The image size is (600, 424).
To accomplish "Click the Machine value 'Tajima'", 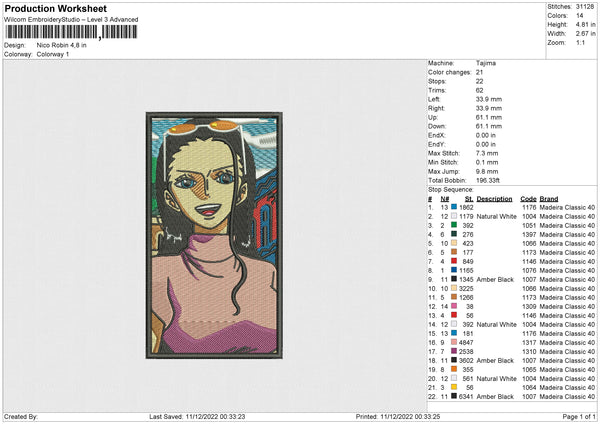I will coord(486,63).
